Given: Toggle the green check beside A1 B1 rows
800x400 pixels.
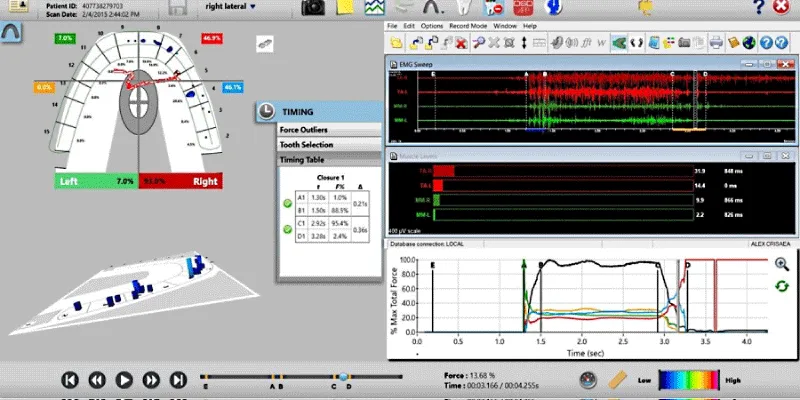Looking at the screenshot, I should tap(288, 204).
